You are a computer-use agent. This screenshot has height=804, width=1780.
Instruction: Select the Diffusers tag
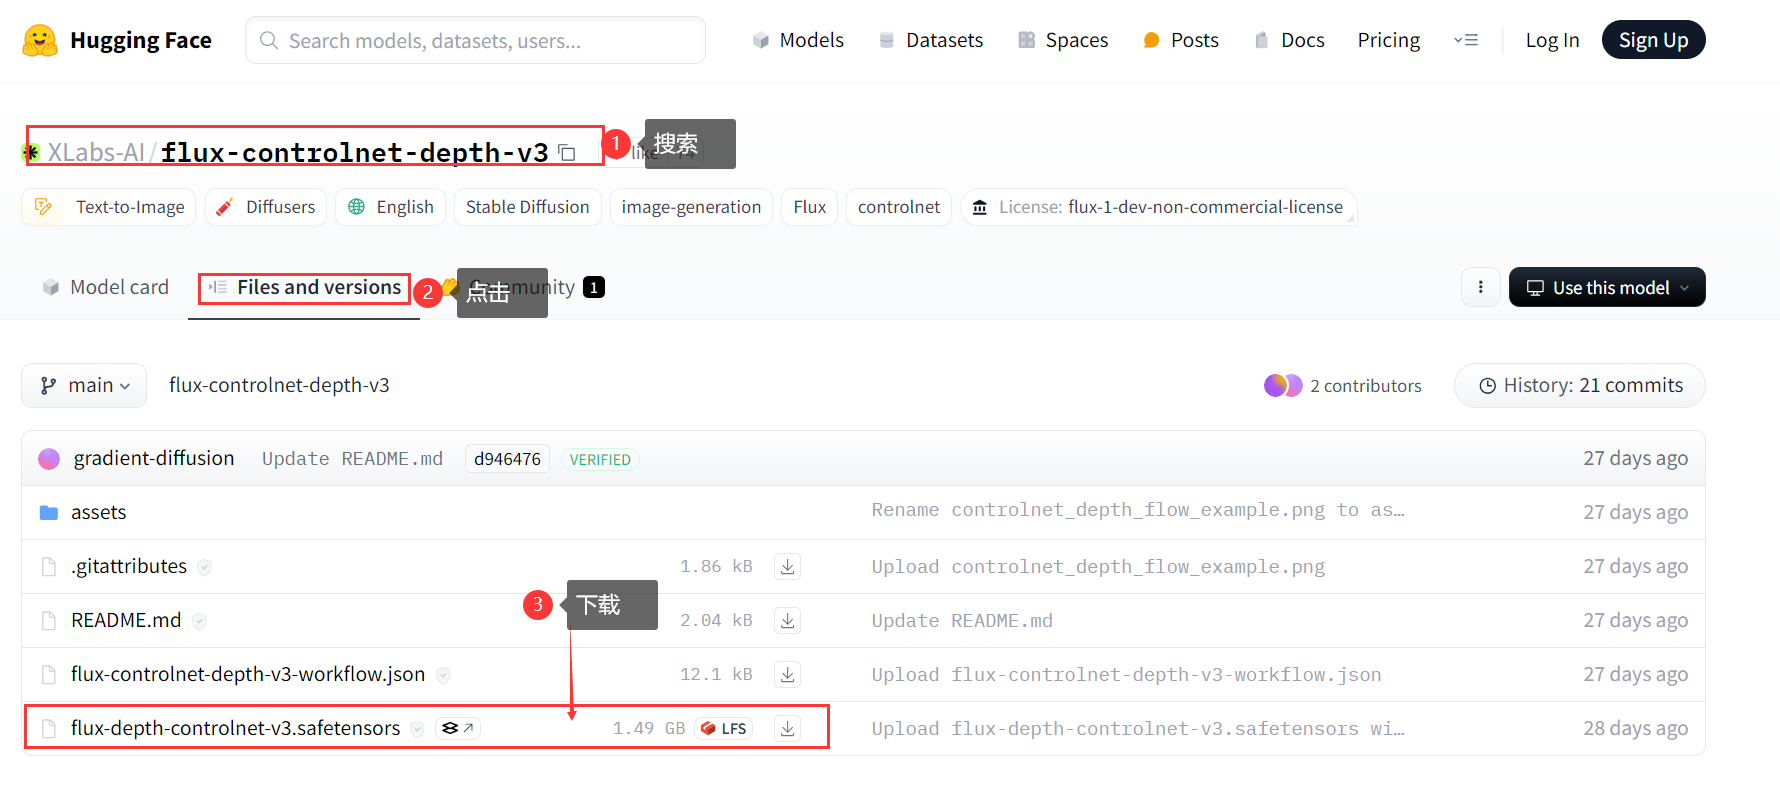coord(266,207)
